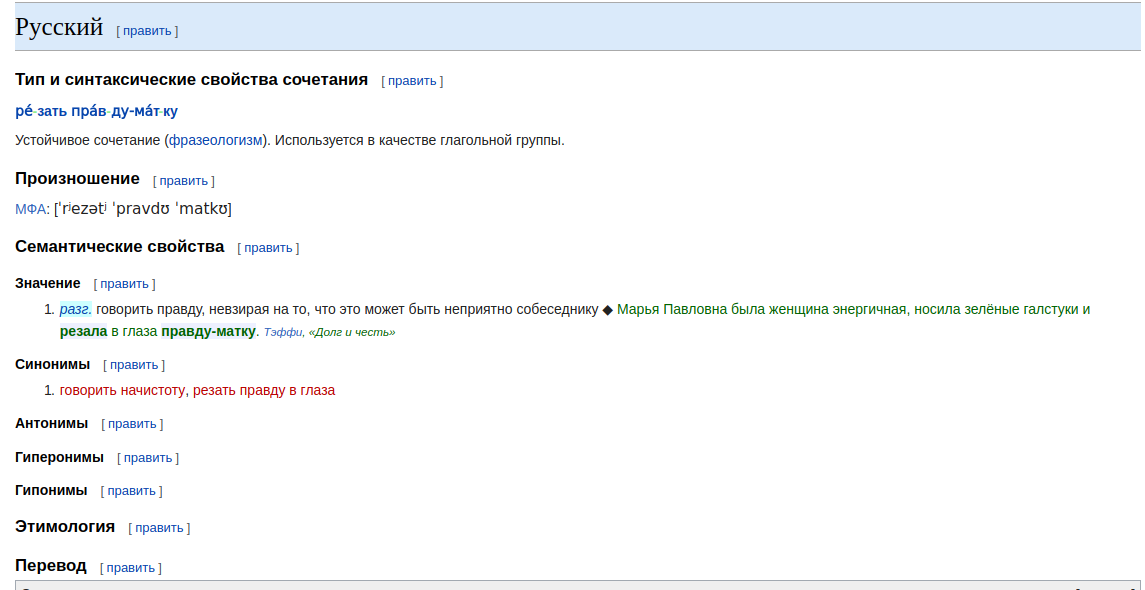Edit the Русский section
This screenshot has height=590, width=1145.
147,31
